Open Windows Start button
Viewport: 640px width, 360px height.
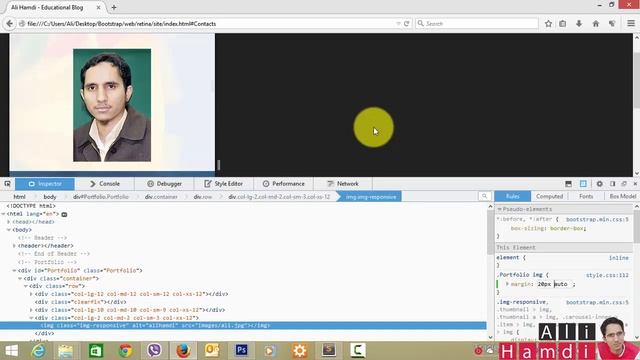(x=11, y=351)
